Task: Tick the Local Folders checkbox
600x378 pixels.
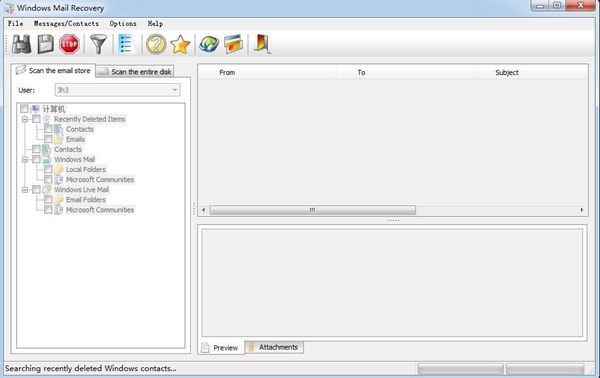Action: [48, 169]
